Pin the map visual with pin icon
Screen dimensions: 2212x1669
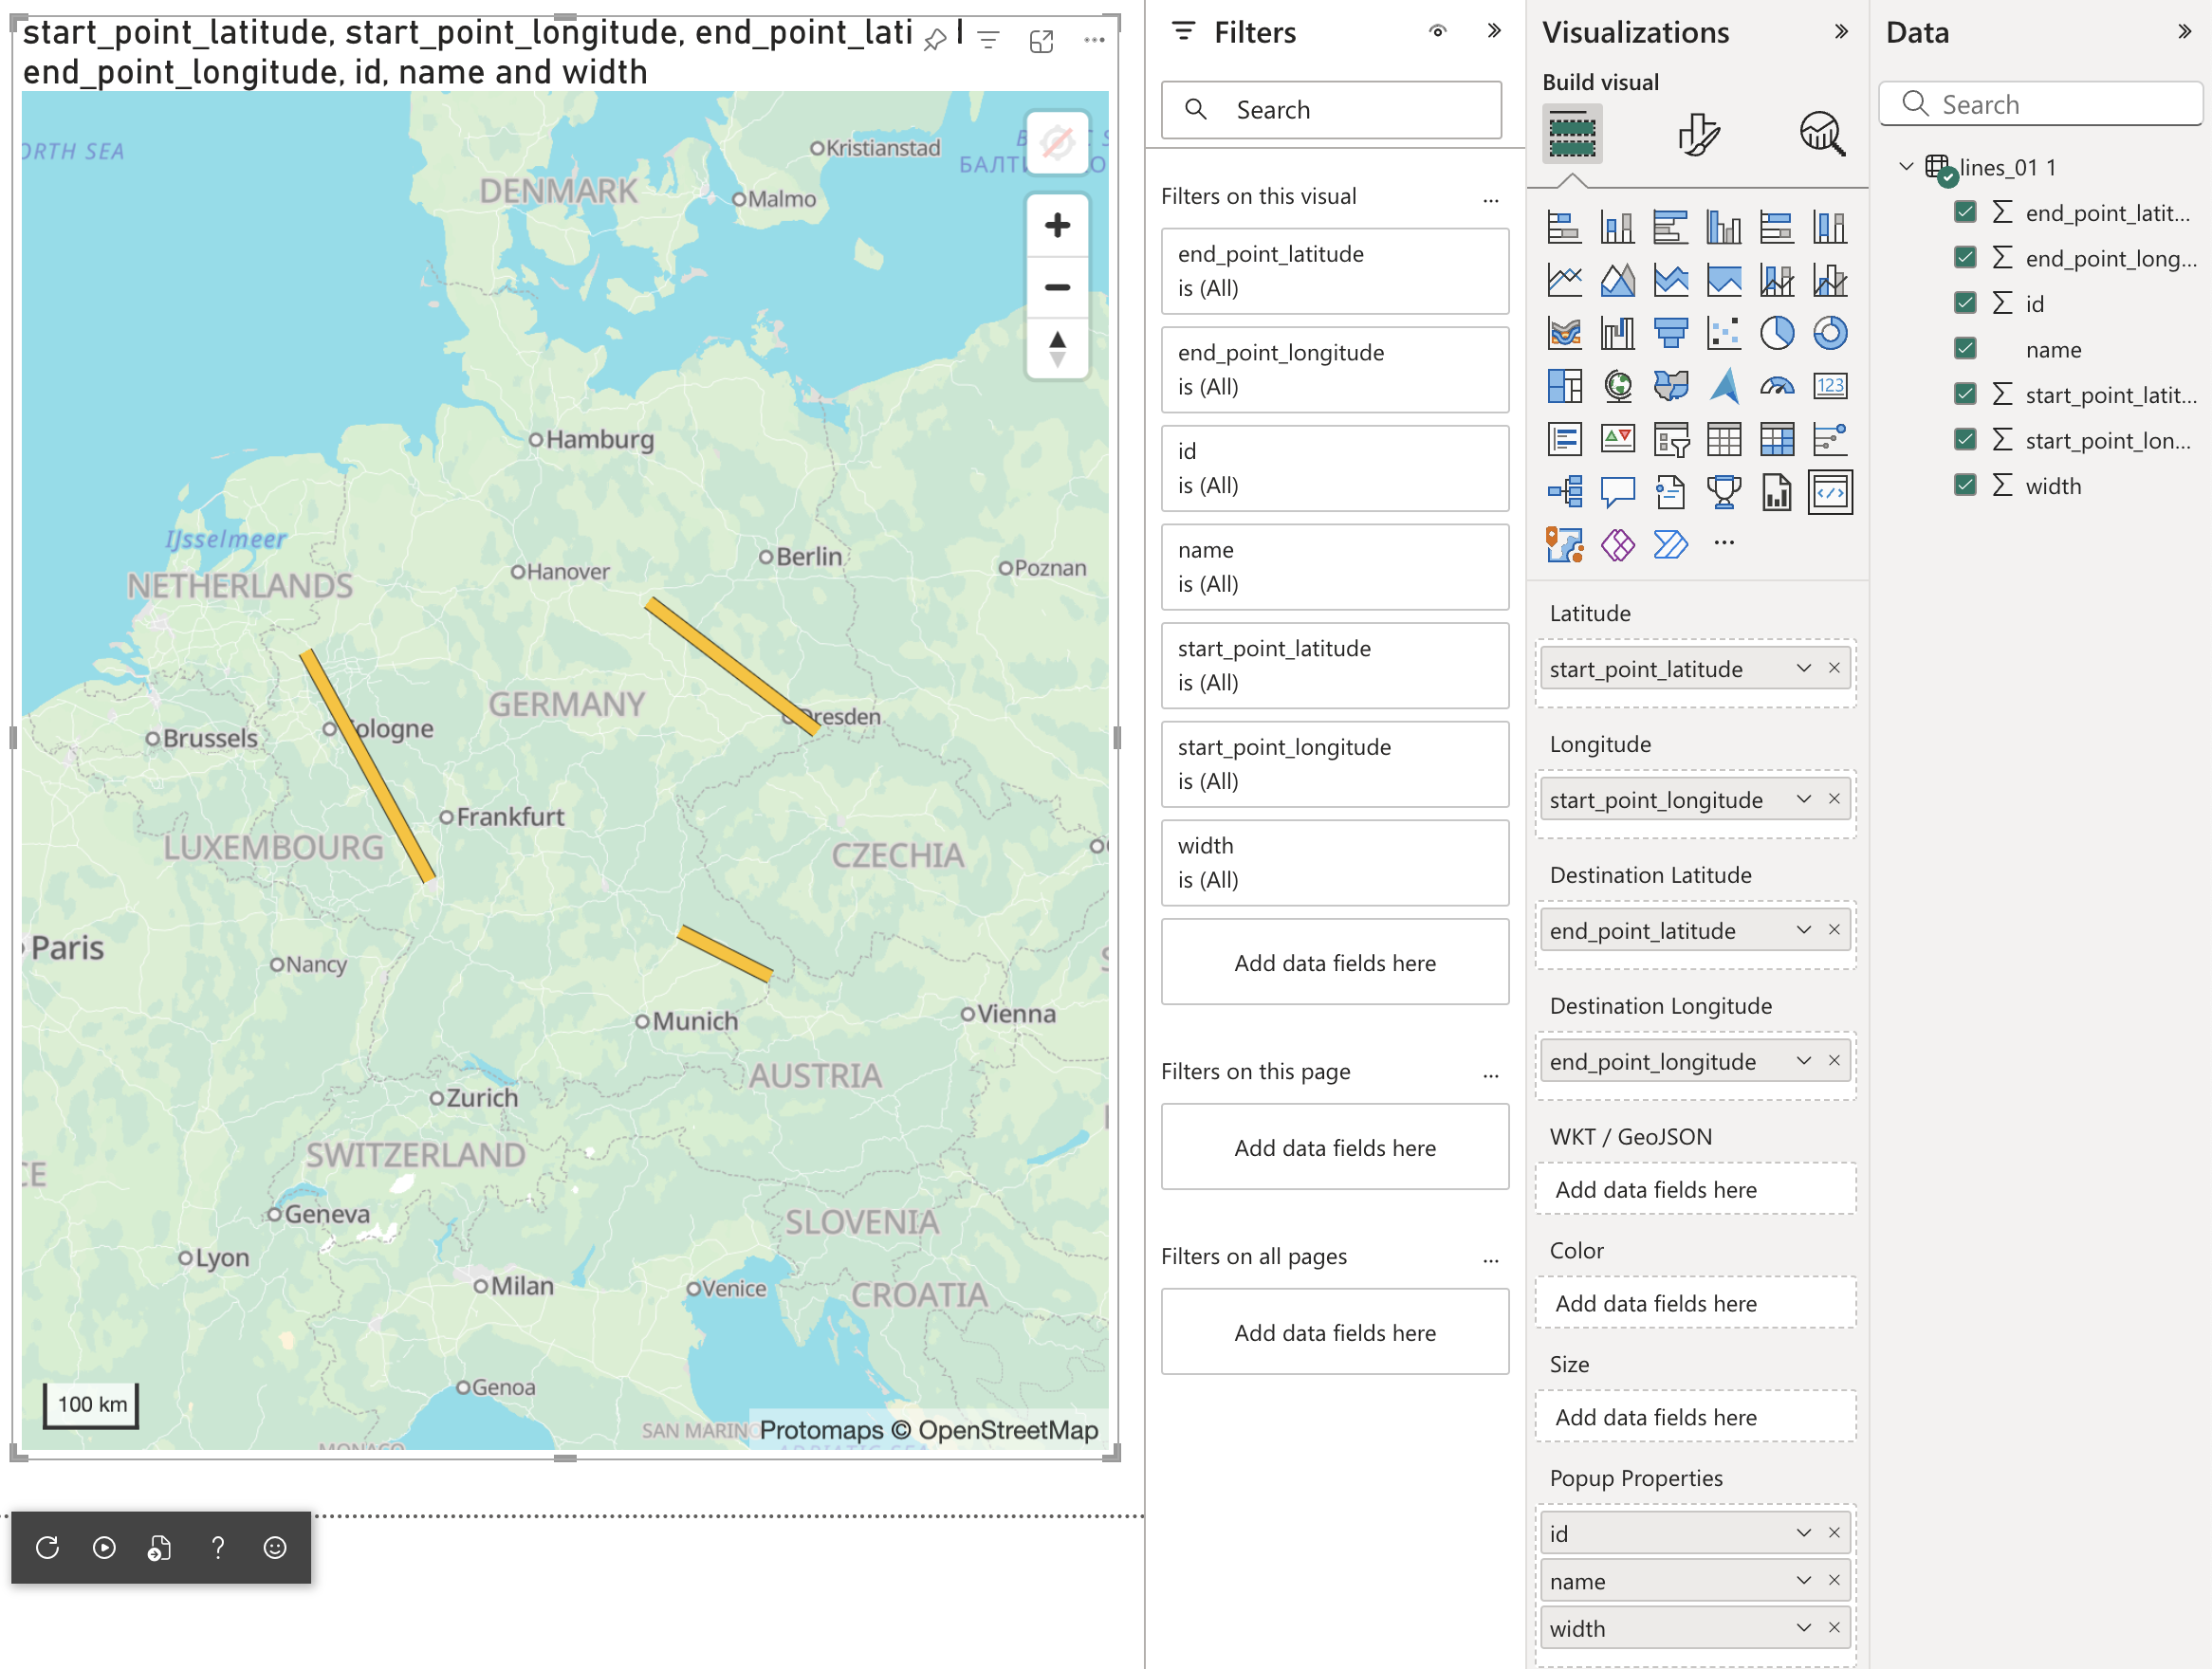[x=935, y=41]
